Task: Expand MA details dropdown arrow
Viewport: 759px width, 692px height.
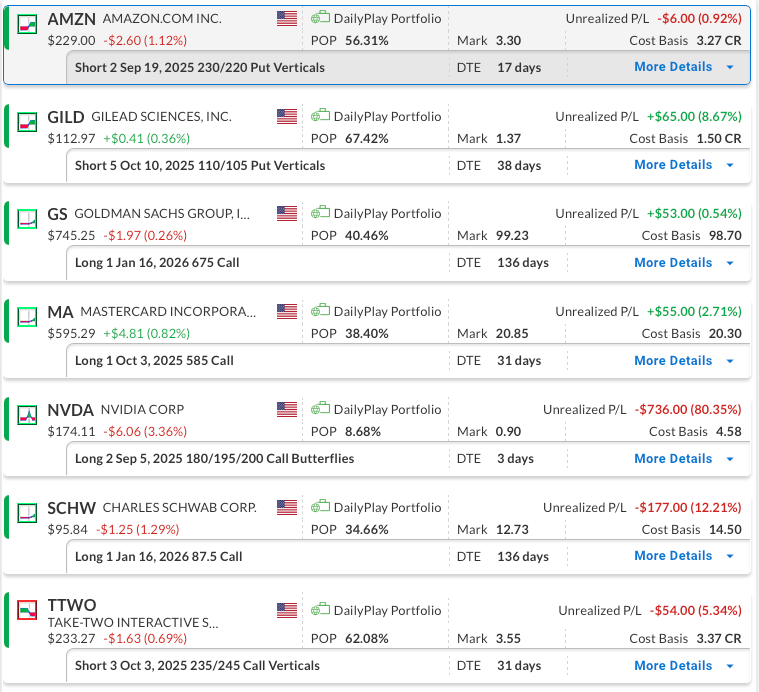Action: pos(730,361)
